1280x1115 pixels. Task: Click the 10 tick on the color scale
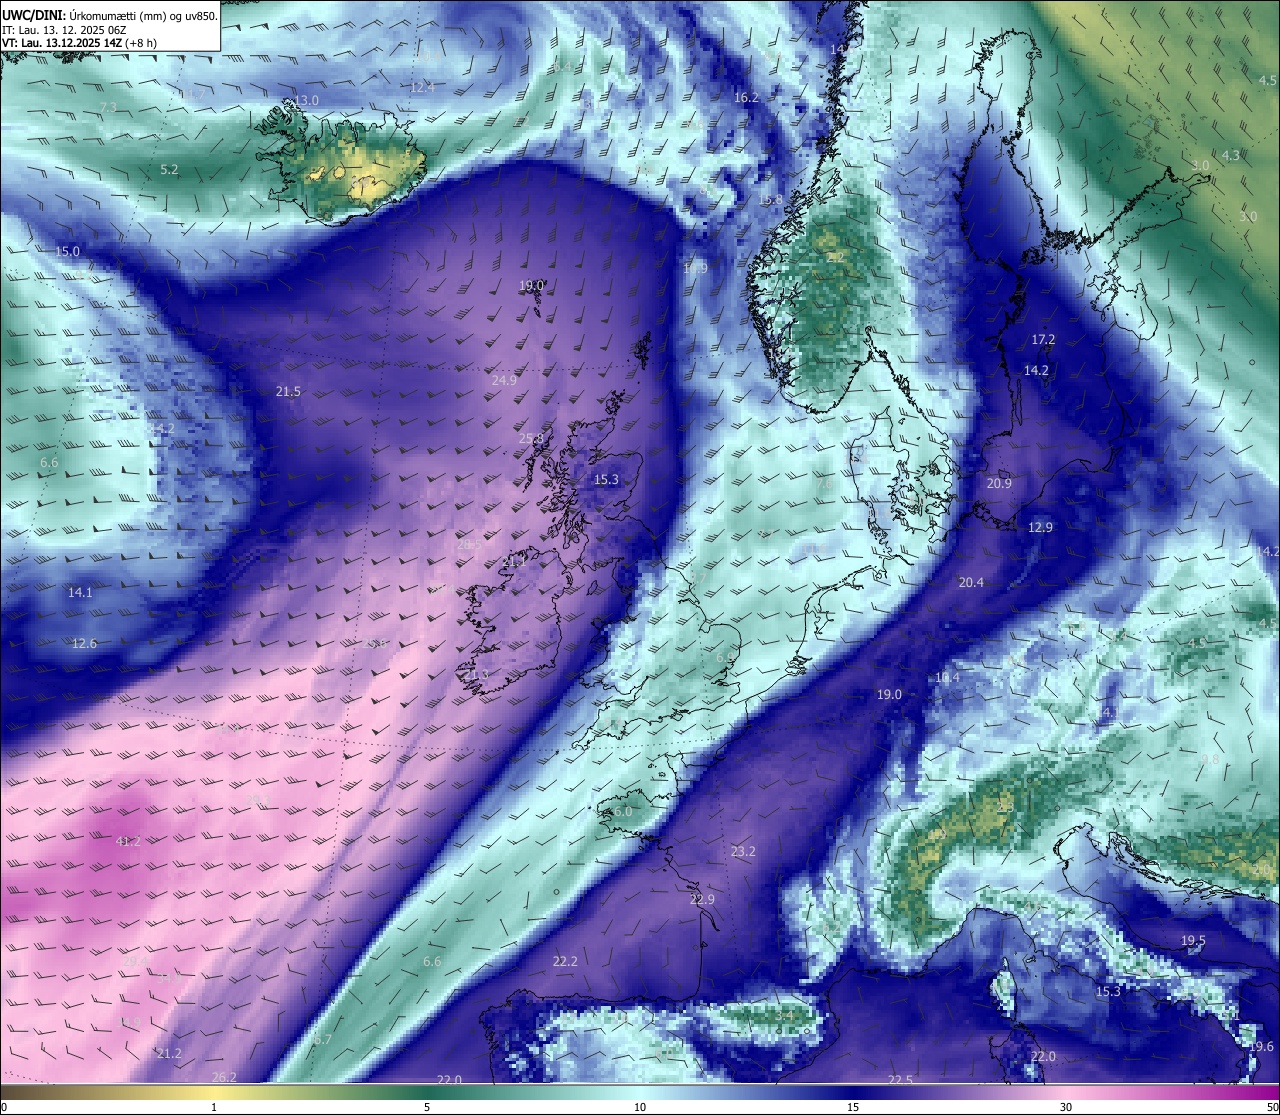[640, 1107]
